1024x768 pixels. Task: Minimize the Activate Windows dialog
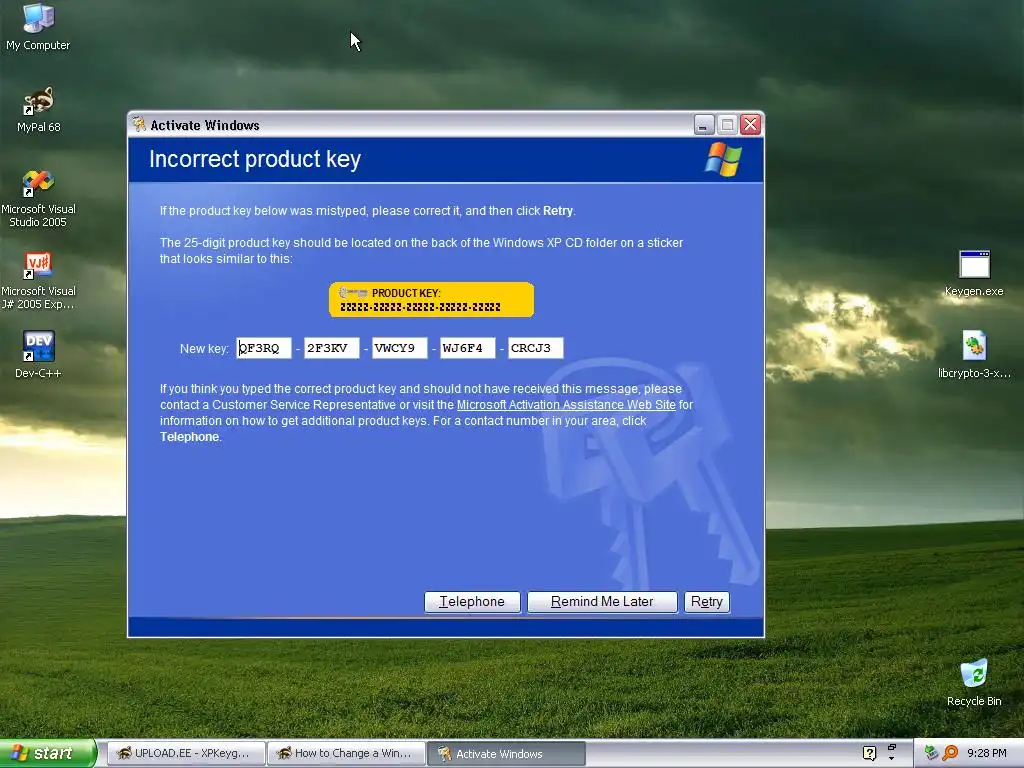coord(703,124)
